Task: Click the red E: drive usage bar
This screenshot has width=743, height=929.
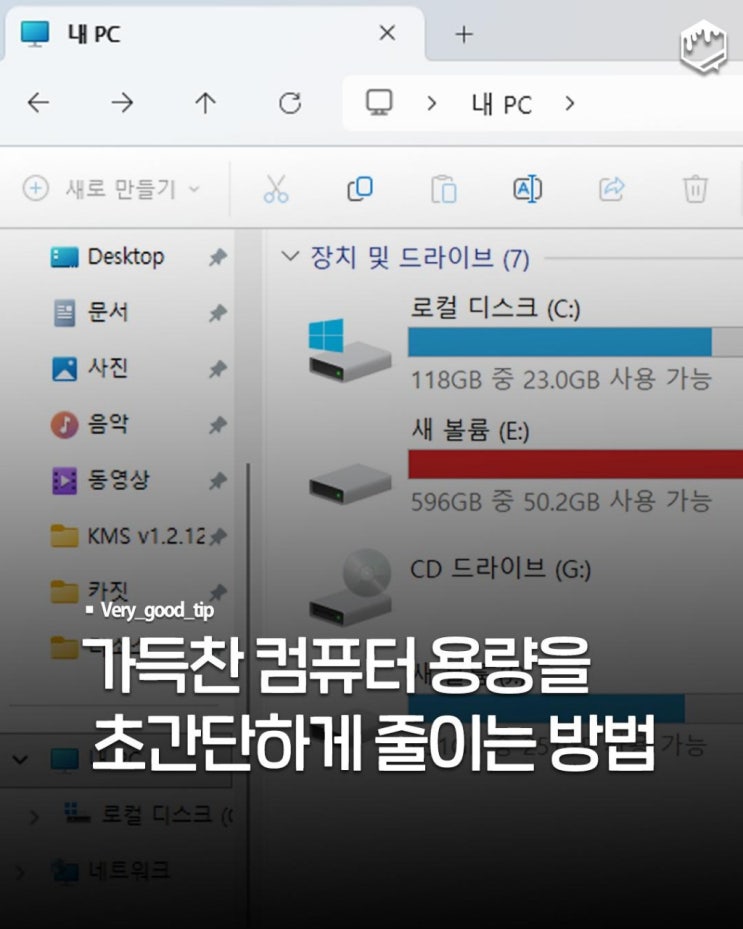Action: tap(575, 464)
